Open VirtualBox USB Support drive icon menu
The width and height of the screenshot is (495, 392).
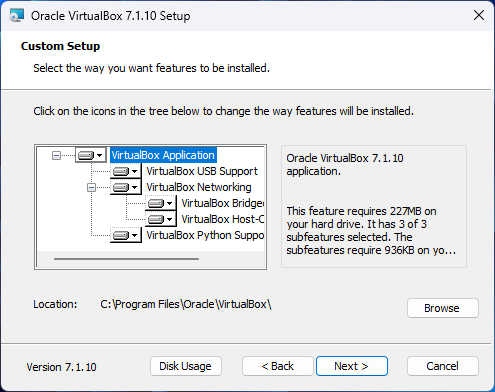(126, 171)
